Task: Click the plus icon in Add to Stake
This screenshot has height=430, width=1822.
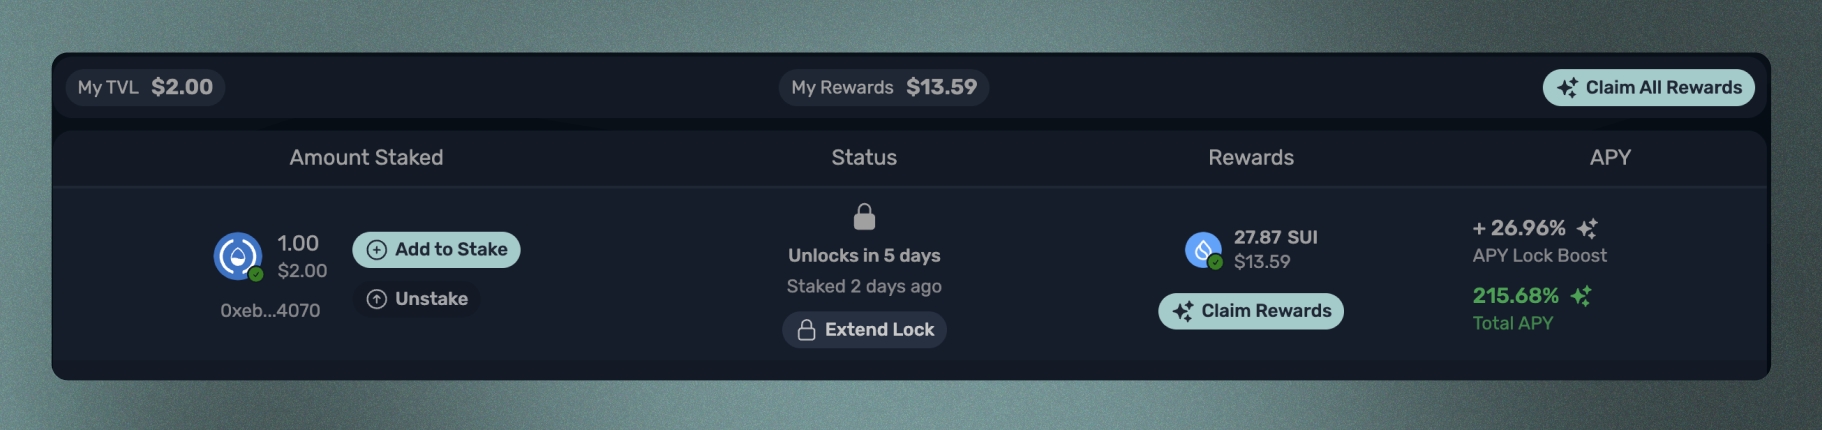Action: (x=377, y=250)
